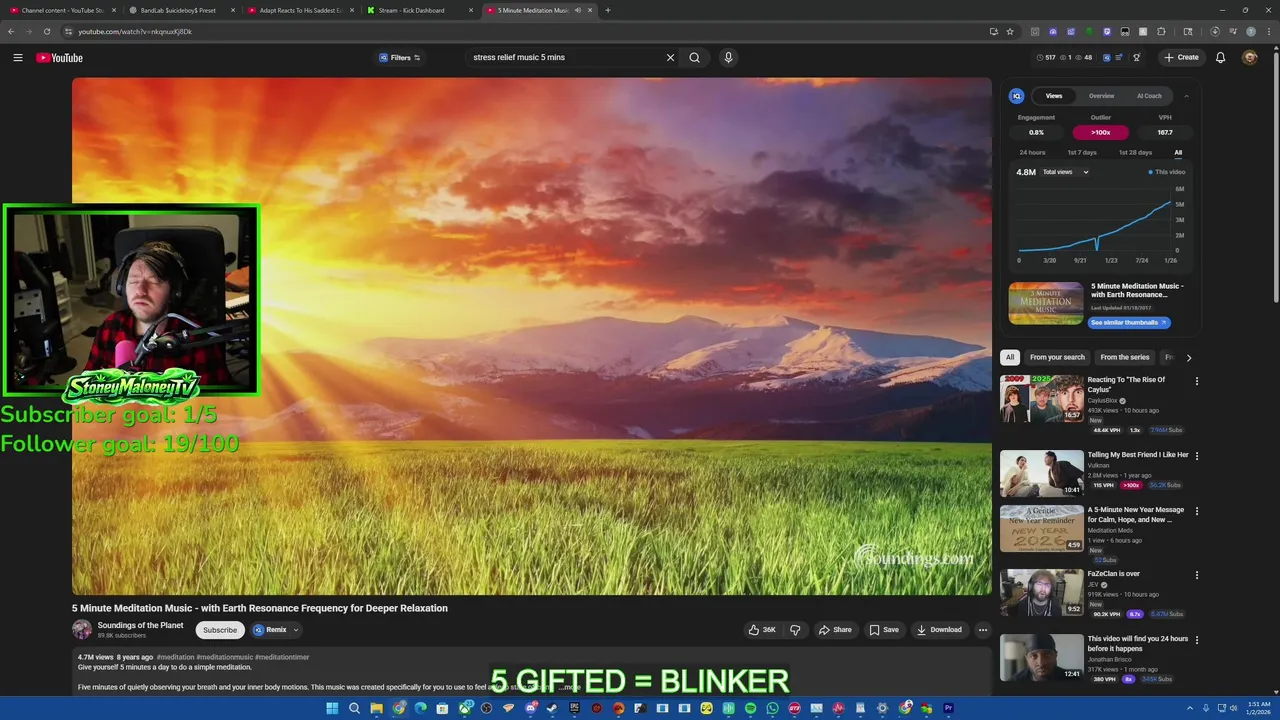Toggle the This video chart legend
The image size is (1280, 720).
click(x=1167, y=172)
